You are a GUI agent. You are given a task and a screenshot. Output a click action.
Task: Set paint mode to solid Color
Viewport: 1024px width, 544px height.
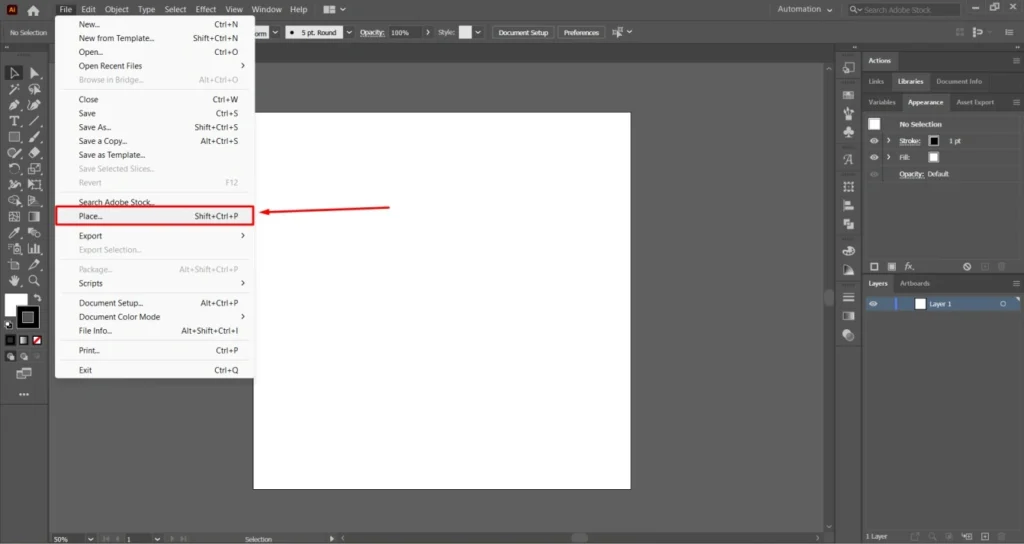click(x=10, y=340)
